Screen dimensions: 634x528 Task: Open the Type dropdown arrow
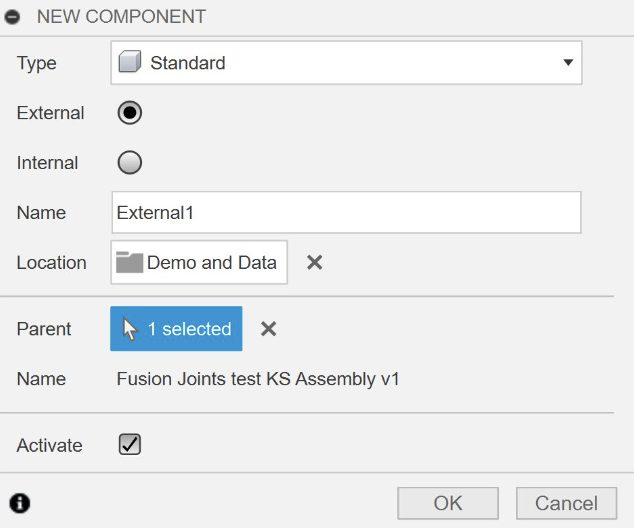click(568, 63)
